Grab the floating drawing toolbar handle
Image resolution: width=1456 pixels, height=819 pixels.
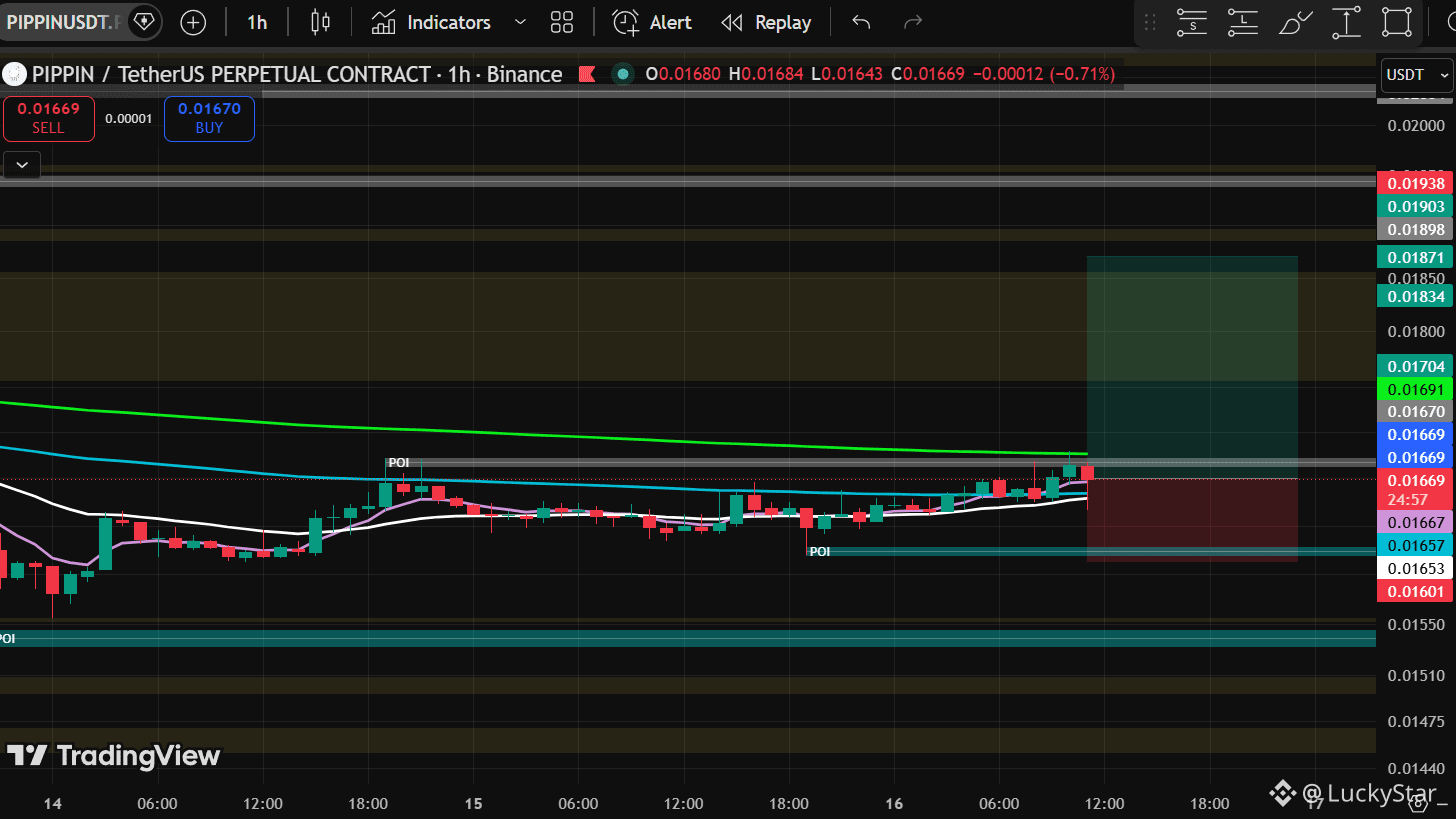1150,22
